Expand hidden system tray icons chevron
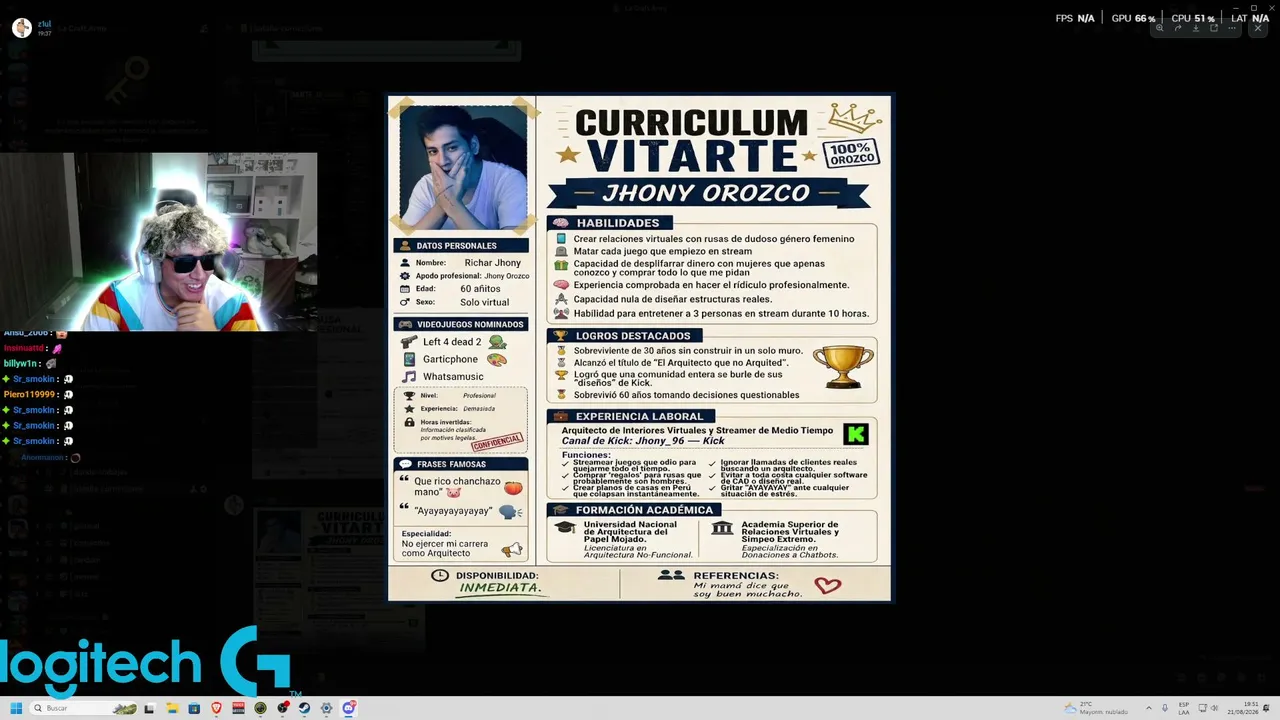The image size is (1280, 720). (1149, 708)
